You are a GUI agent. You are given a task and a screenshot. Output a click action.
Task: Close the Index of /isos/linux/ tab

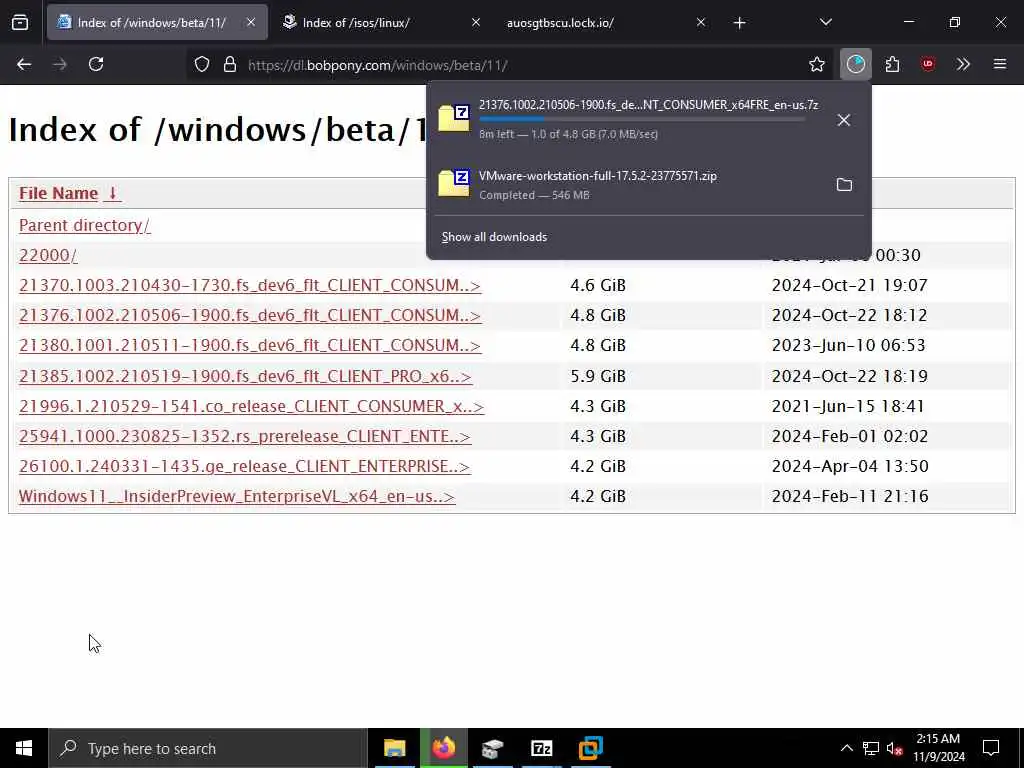[476, 22]
